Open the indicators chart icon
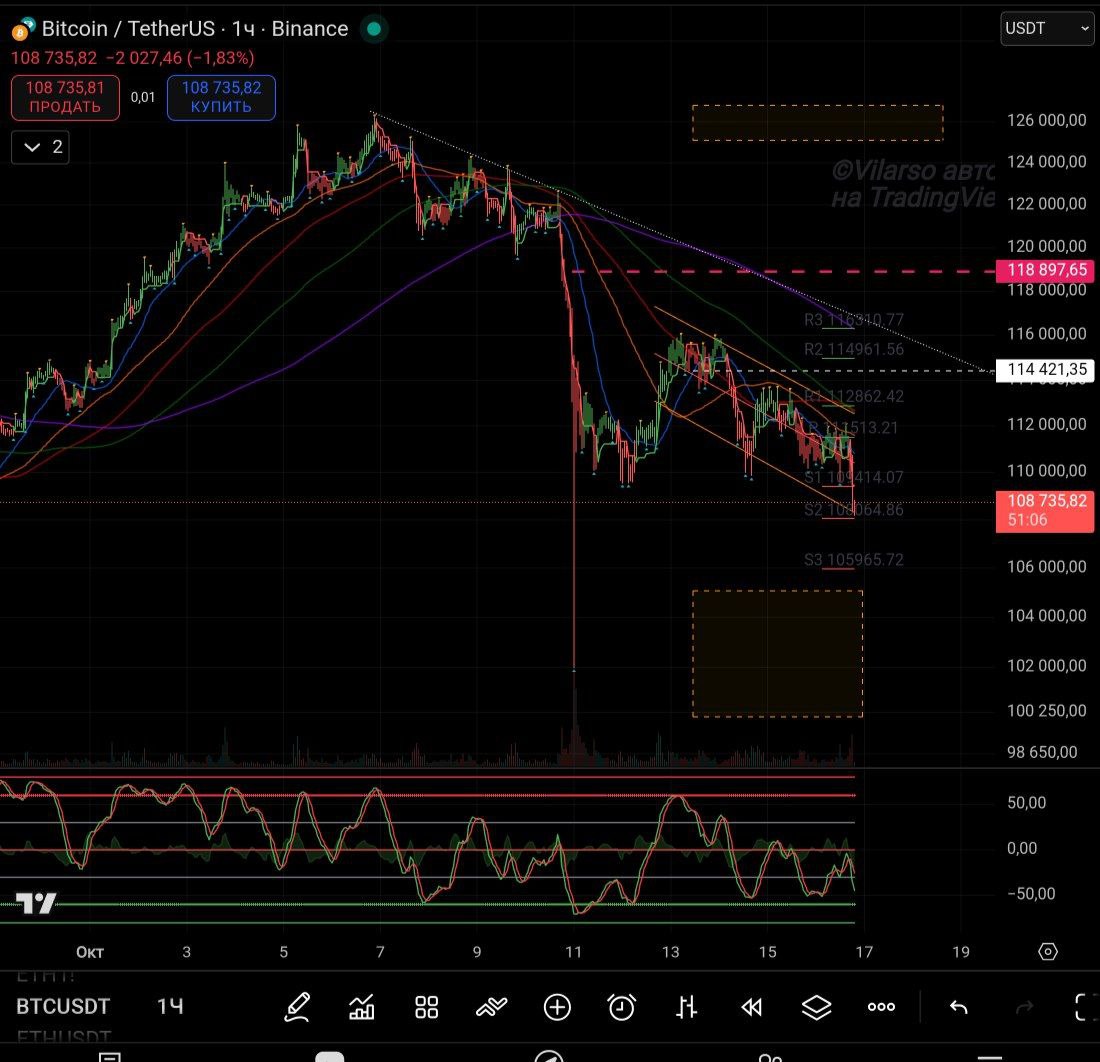The image size is (1100, 1062). (362, 1007)
